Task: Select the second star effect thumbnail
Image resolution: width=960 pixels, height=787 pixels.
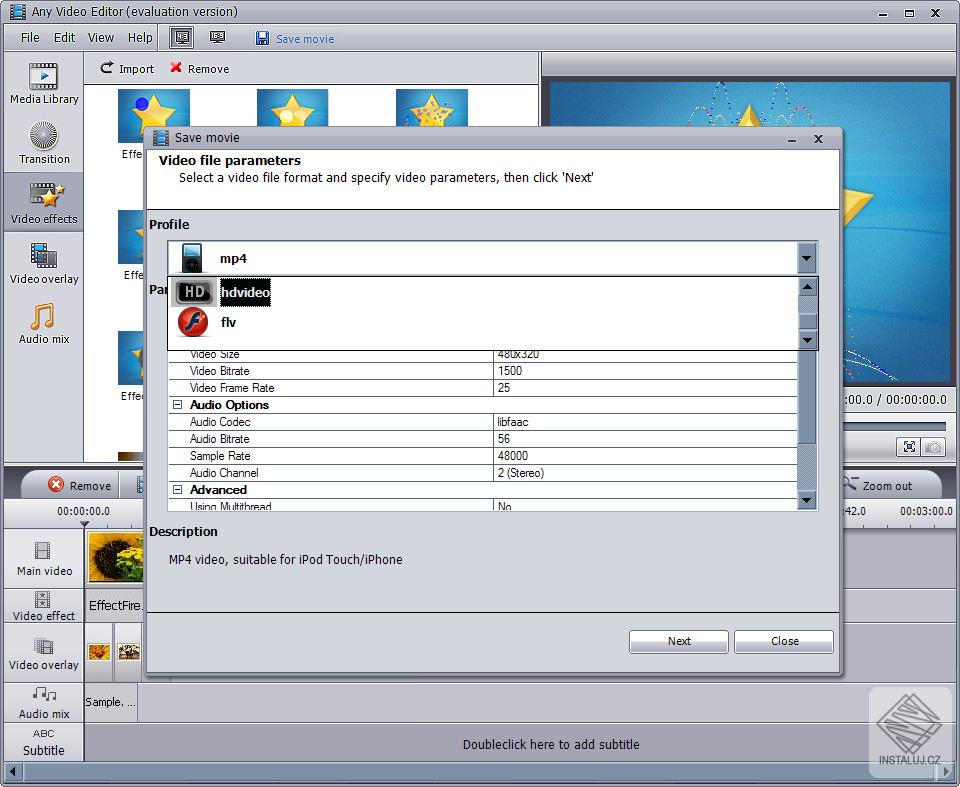Action: [x=292, y=108]
